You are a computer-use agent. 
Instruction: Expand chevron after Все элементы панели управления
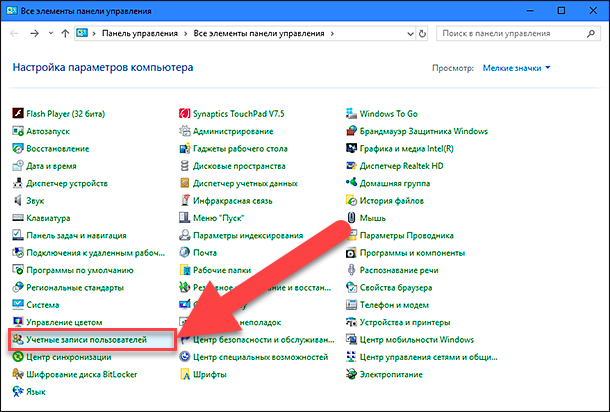[332, 33]
